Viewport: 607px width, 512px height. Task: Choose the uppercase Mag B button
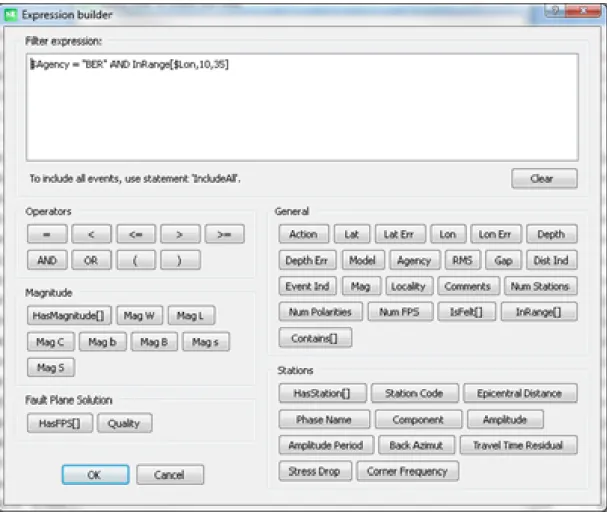click(154, 342)
